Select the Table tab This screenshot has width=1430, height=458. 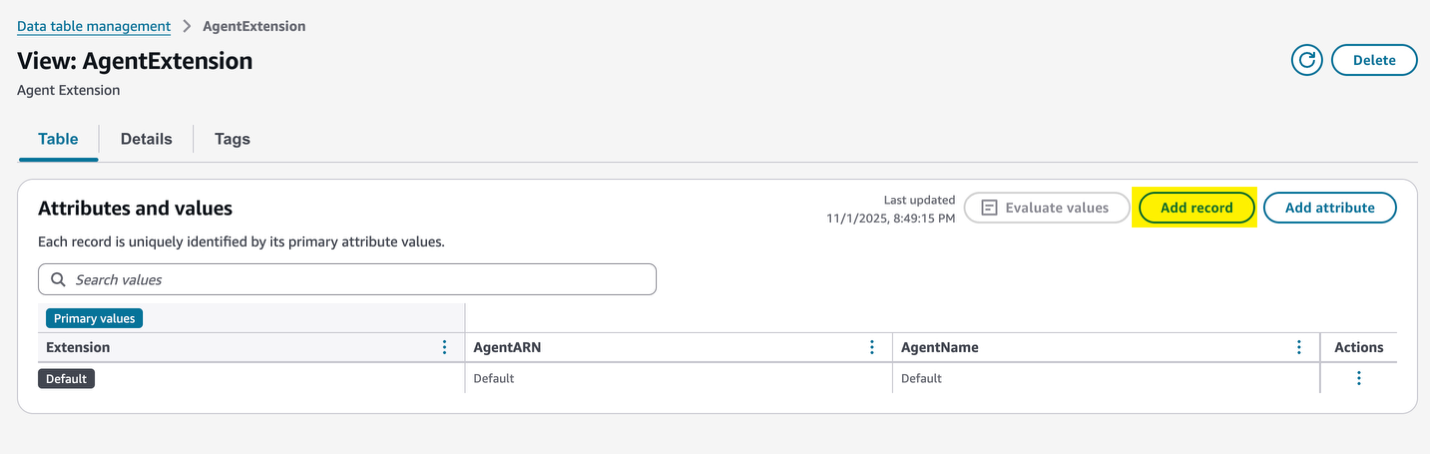click(x=58, y=139)
